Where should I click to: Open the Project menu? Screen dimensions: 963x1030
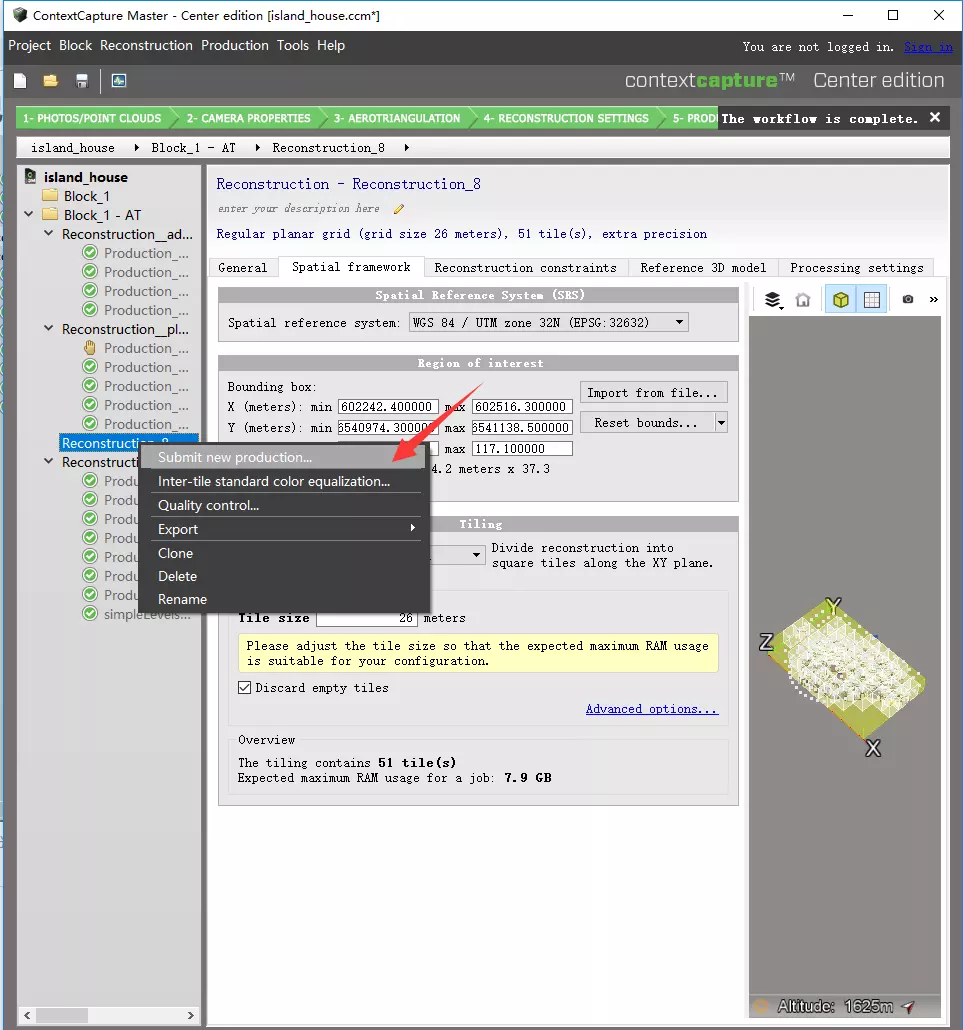point(30,45)
